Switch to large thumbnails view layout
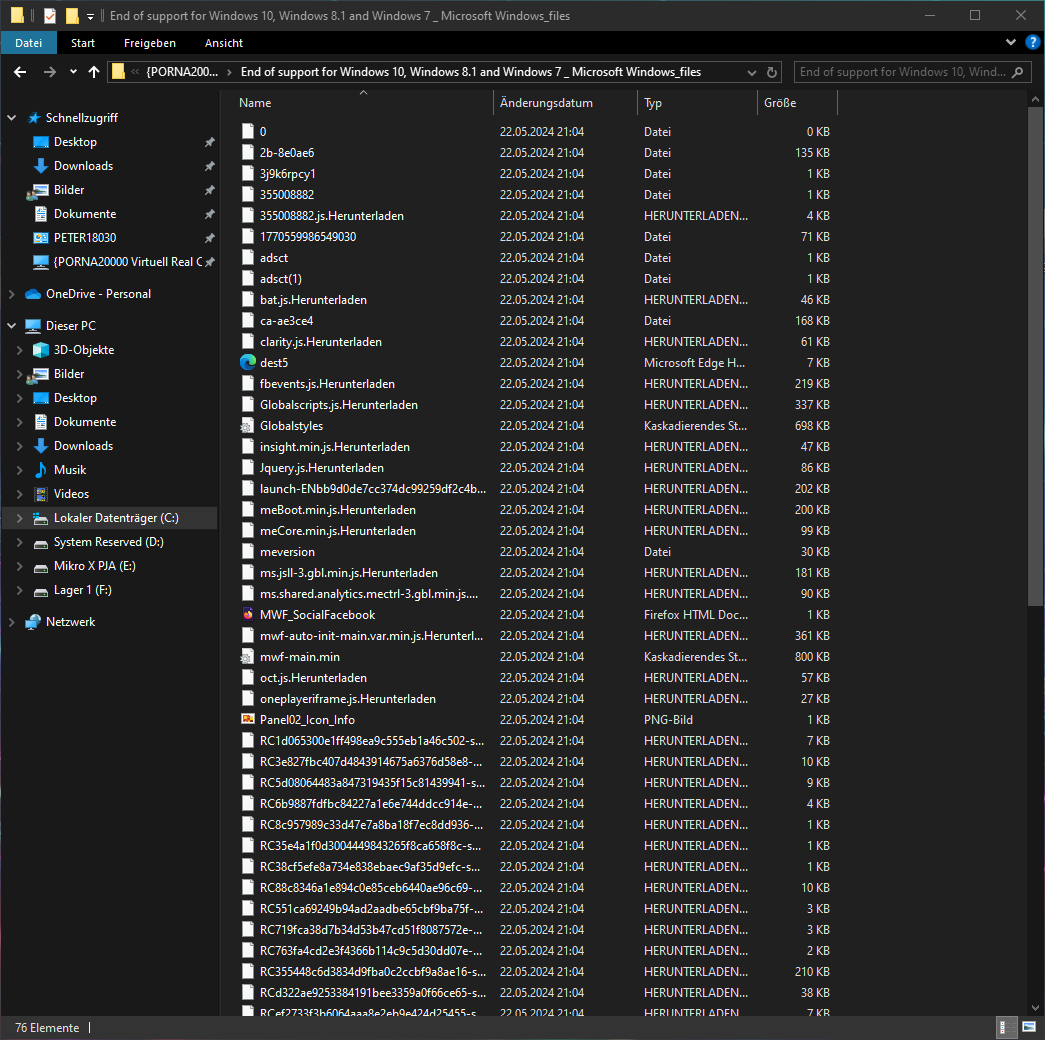The width and height of the screenshot is (1045, 1040). [x=1028, y=1027]
